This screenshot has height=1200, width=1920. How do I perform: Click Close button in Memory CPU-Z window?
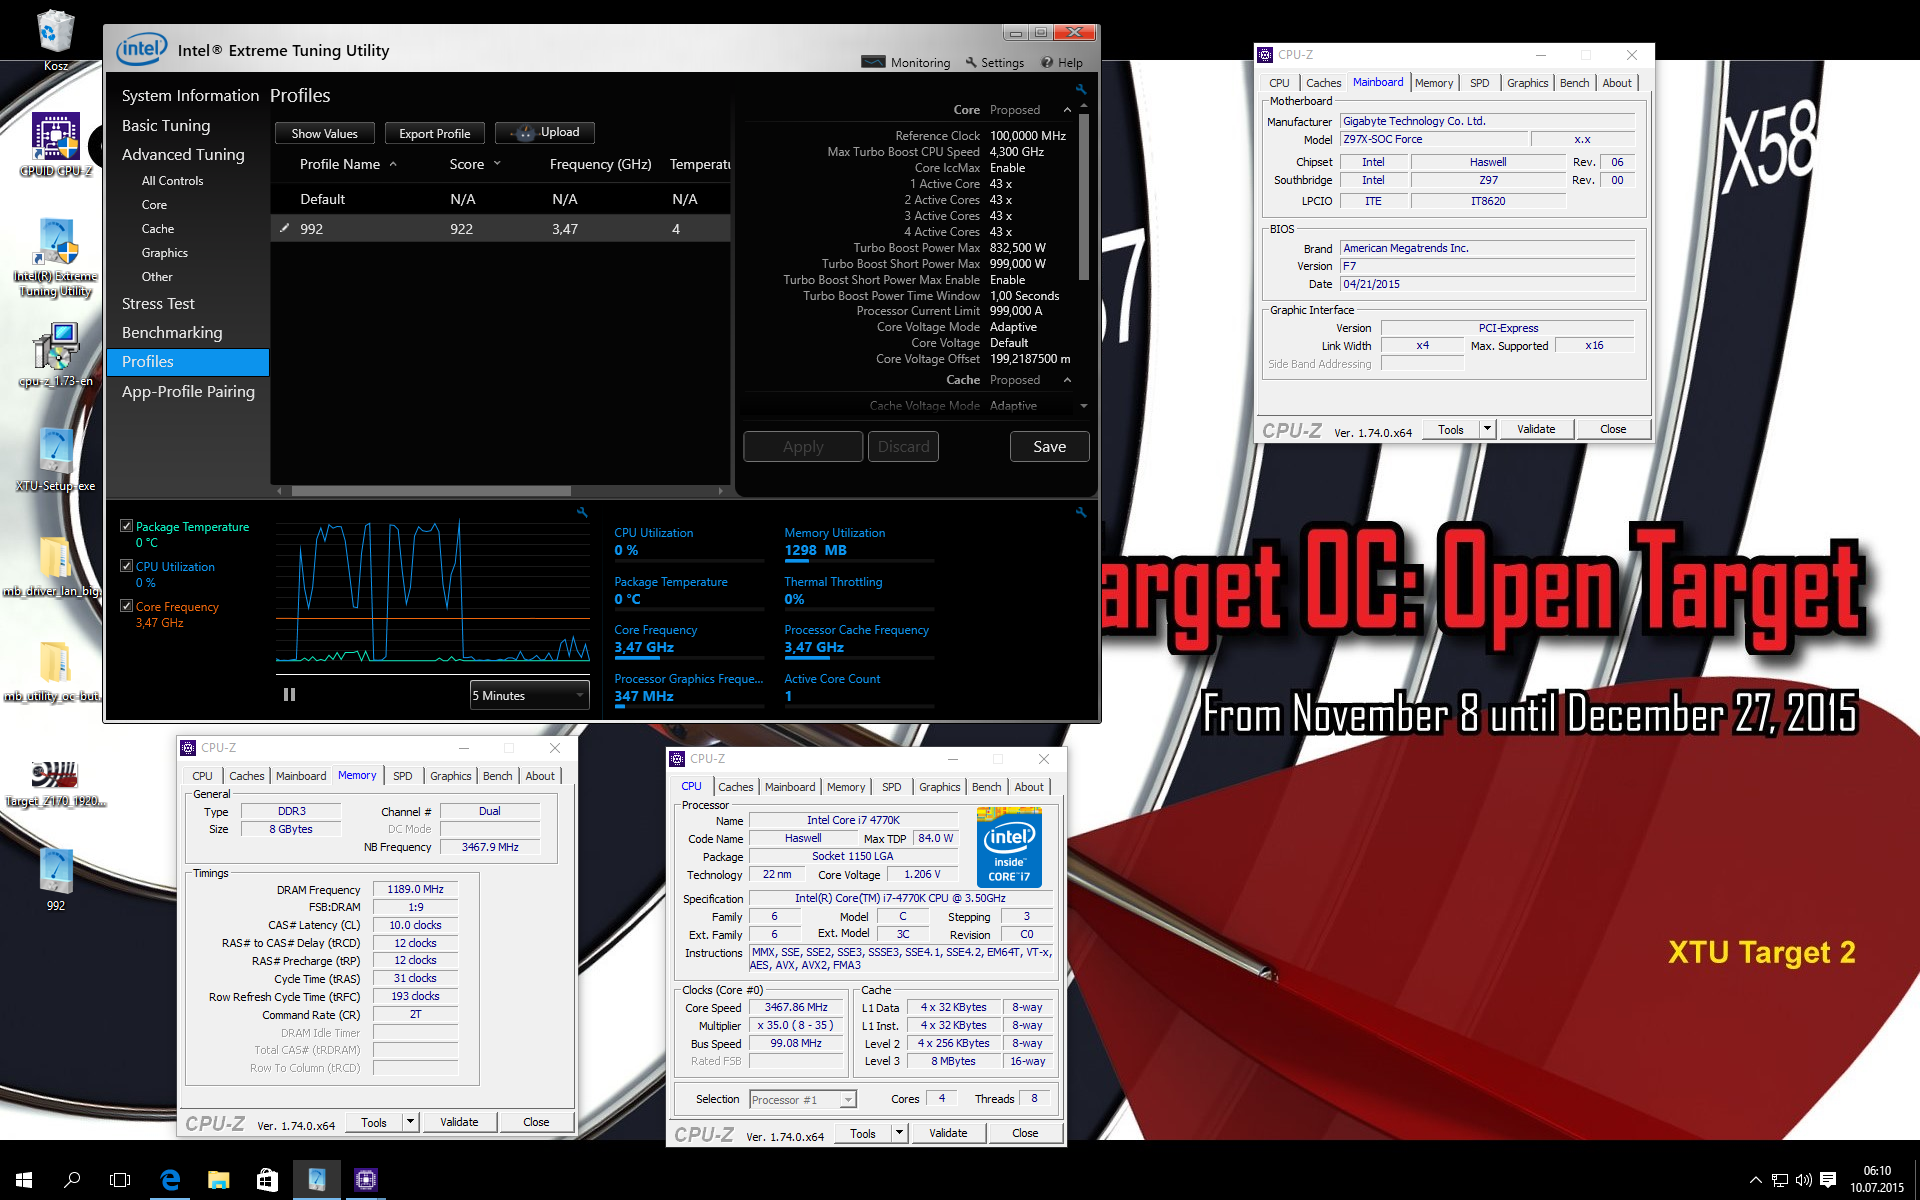(x=536, y=1122)
